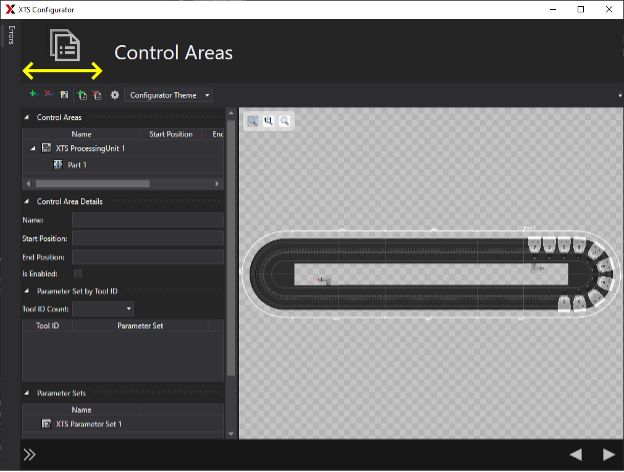
Task: Click the Part 1 icon
Action: (x=58, y=164)
